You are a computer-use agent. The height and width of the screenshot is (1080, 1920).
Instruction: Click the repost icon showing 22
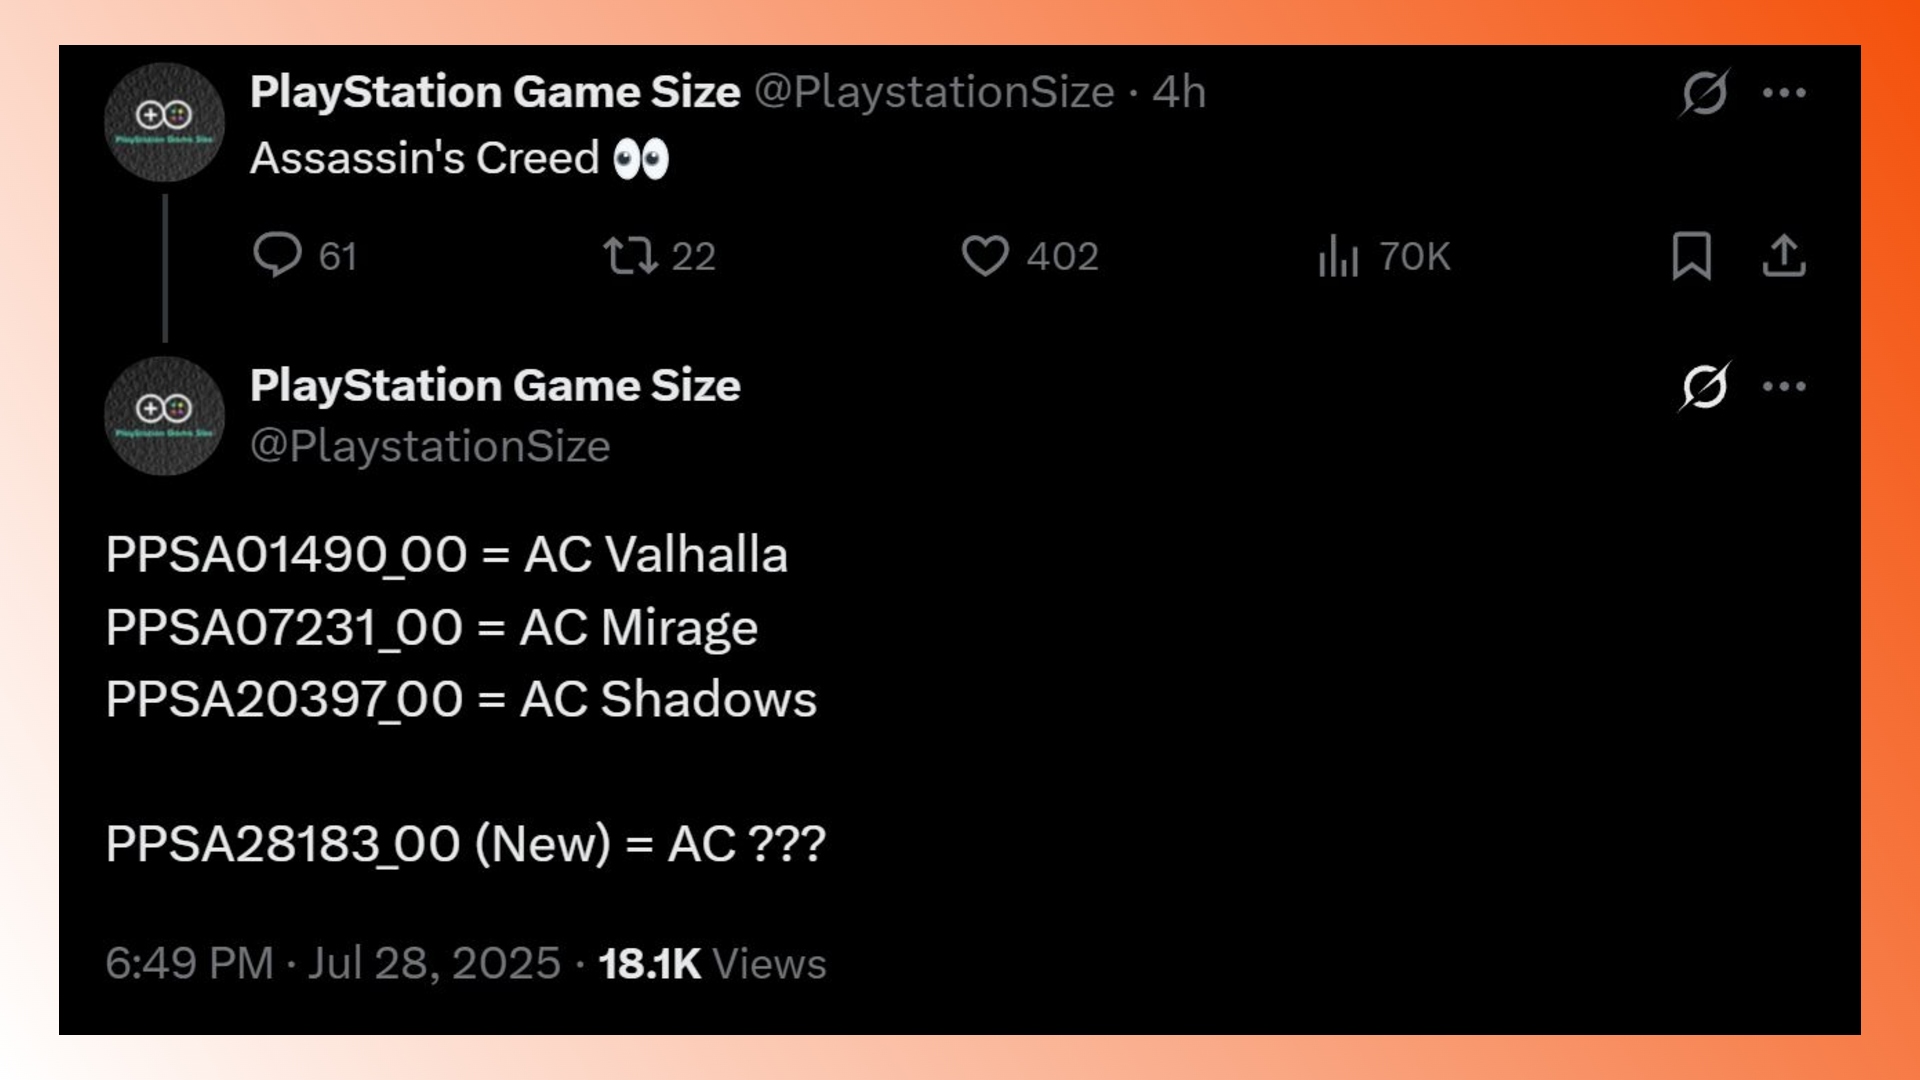pyautogui.click(x=630, y=255)
